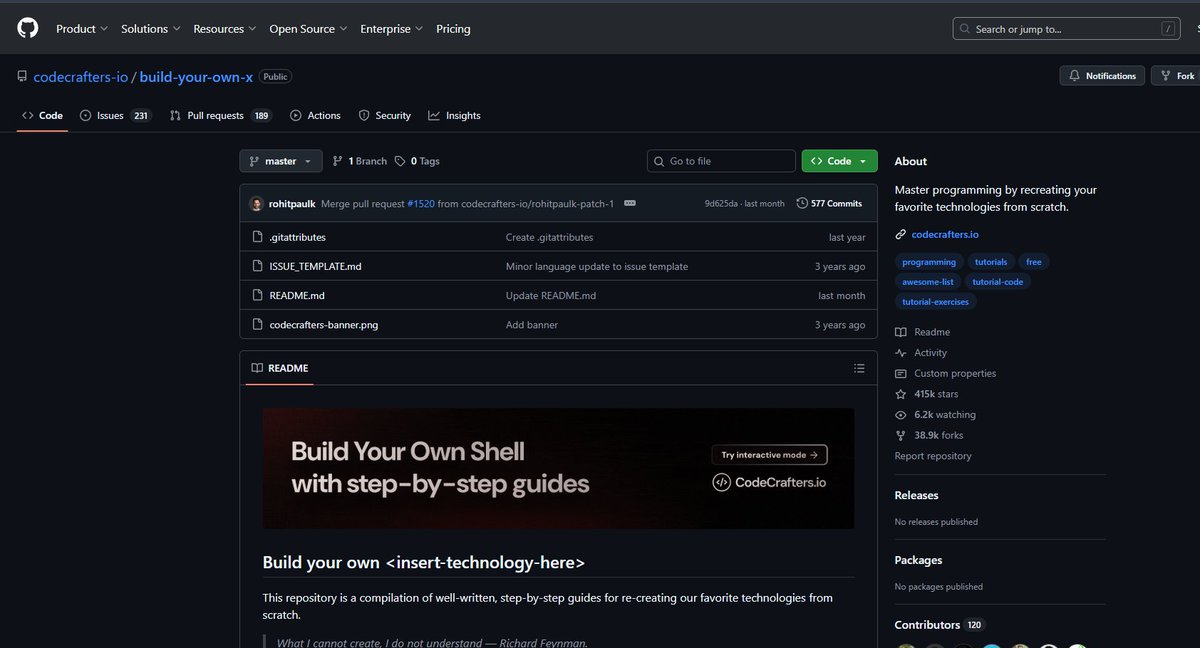This screenshot has width=1200, height=648.
Task: Open the Releases heading link
Action: point(917,495)
